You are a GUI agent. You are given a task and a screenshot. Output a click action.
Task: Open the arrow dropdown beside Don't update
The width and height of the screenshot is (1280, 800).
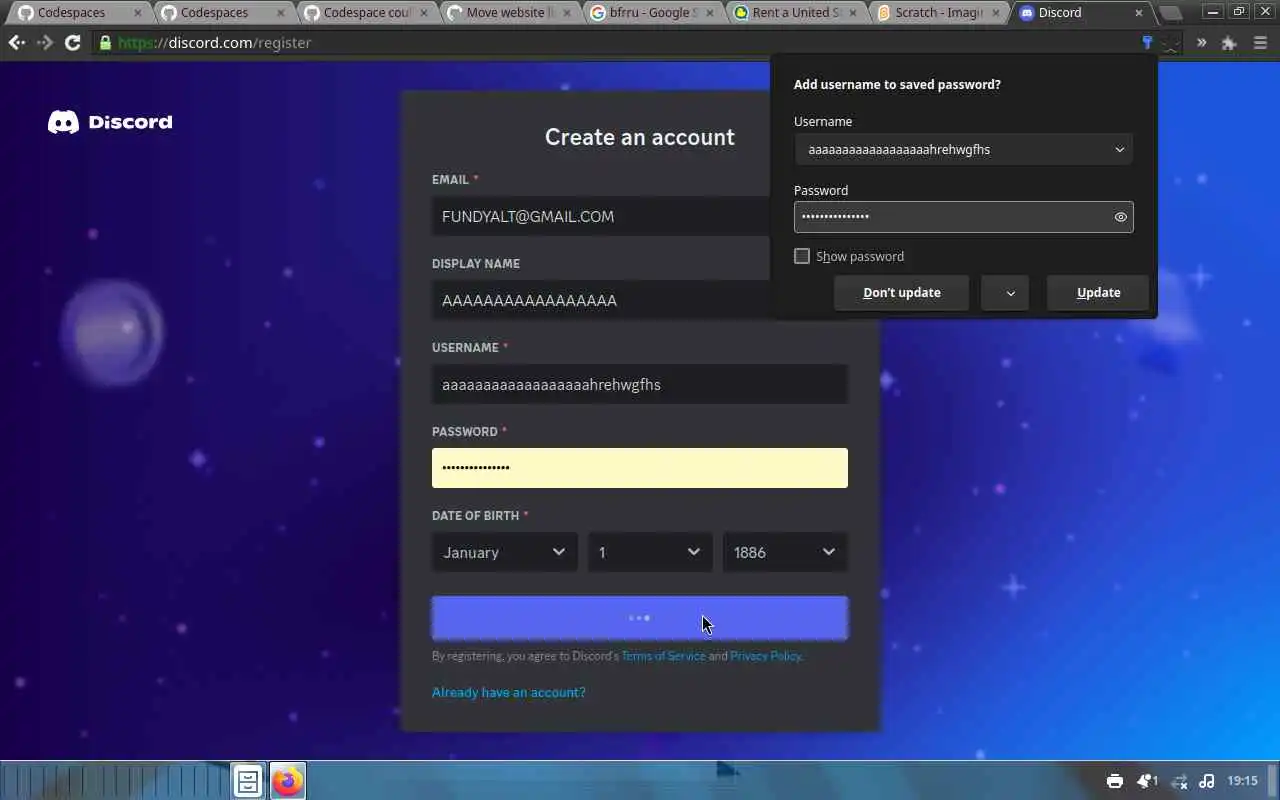click(x=1005, y=293)
